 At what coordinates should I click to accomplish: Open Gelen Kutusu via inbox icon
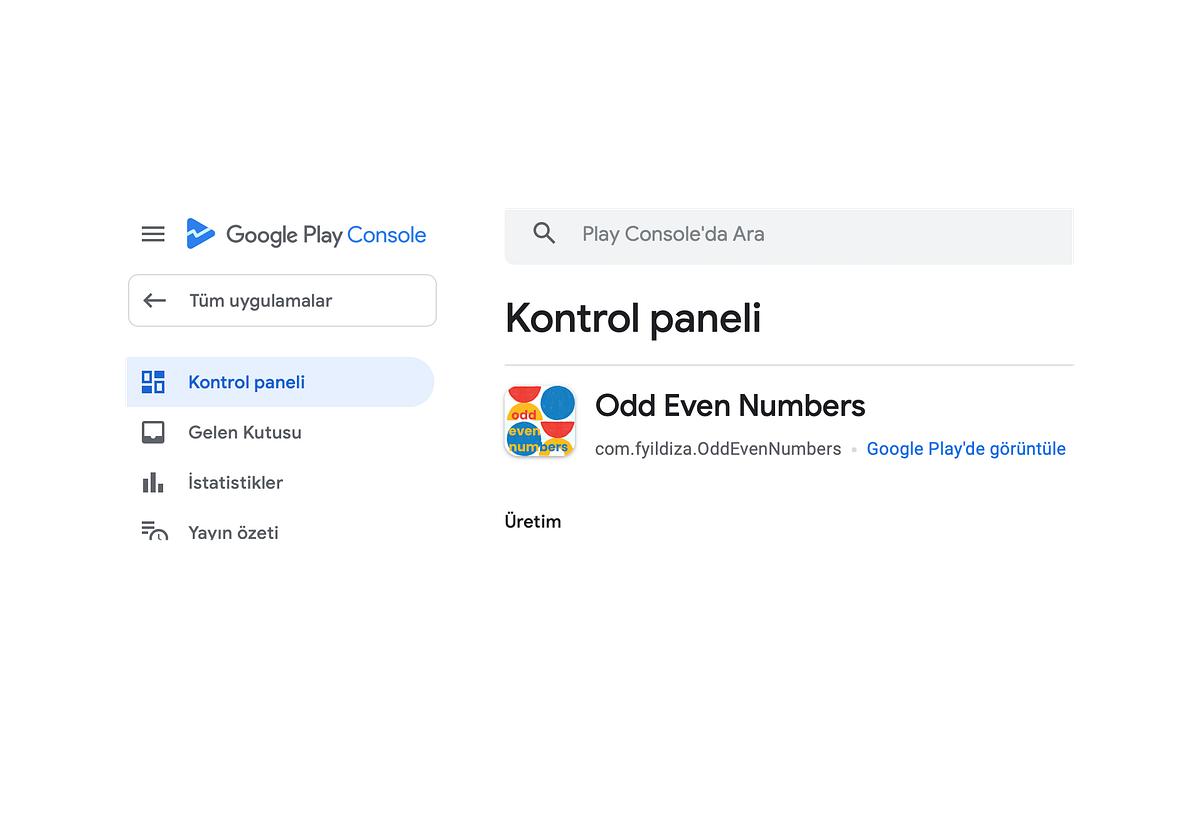(x=153, y=432)
